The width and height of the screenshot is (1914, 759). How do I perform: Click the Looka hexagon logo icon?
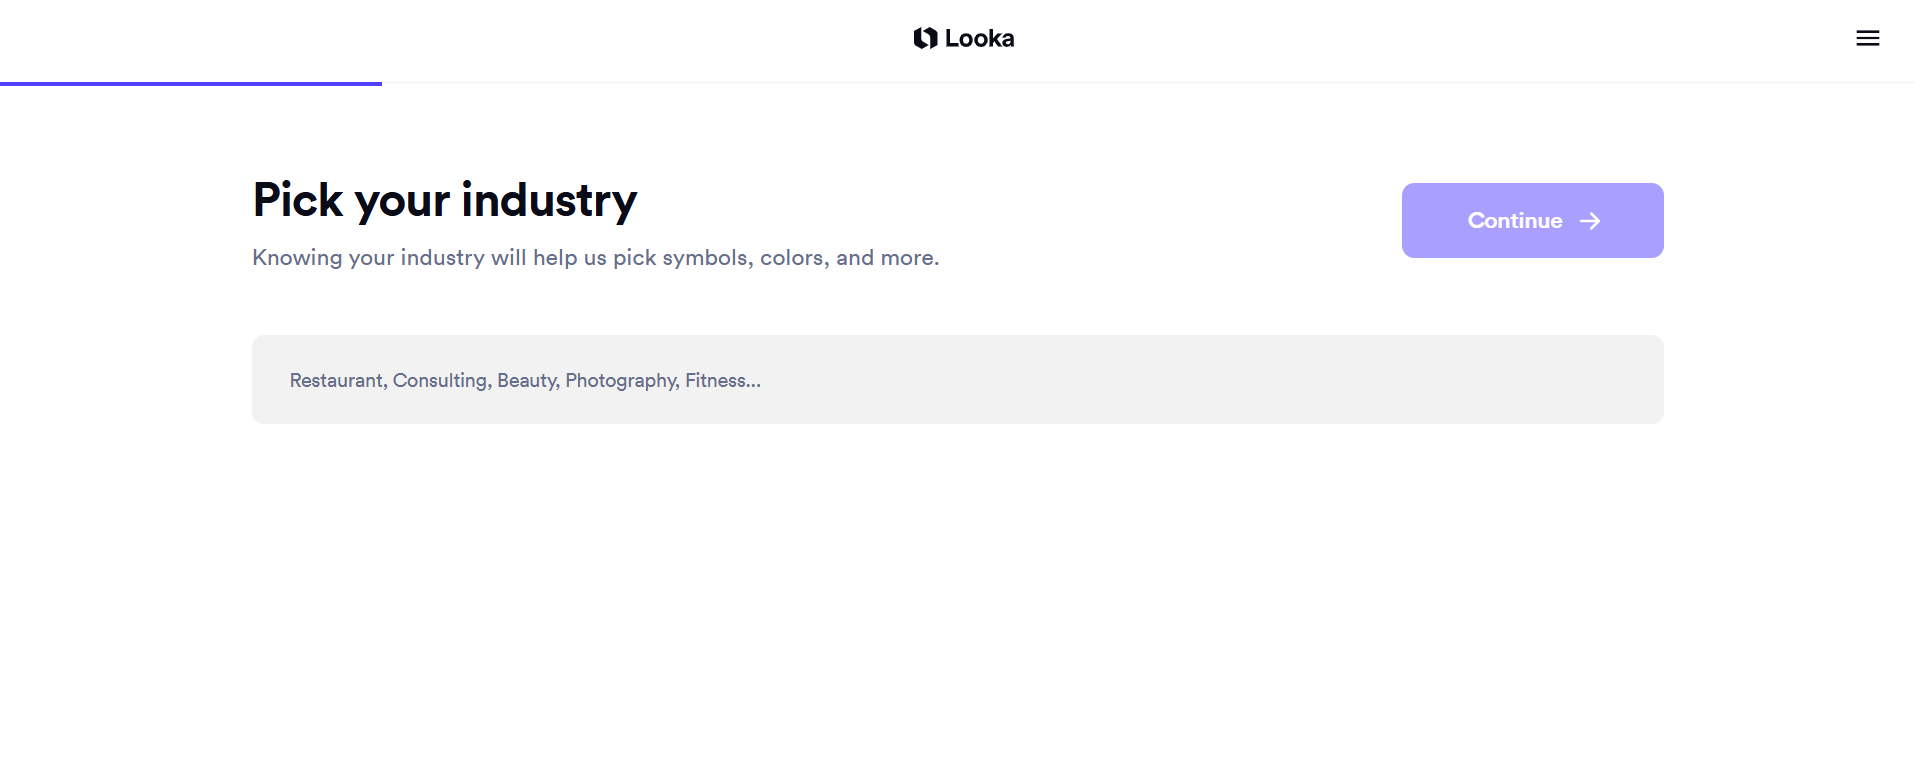(x=925, y=38)
